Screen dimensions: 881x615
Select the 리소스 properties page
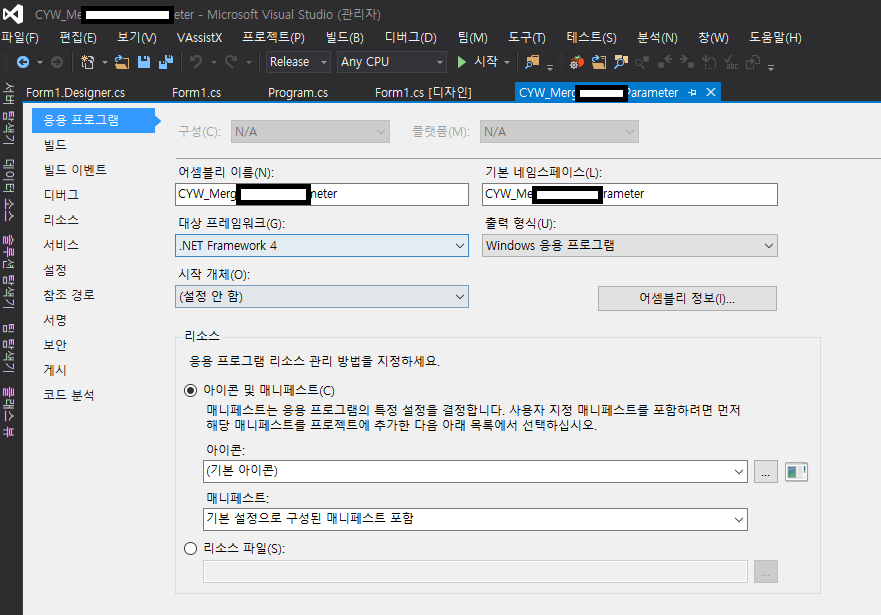pyautogui.click(x=61, y=220)
